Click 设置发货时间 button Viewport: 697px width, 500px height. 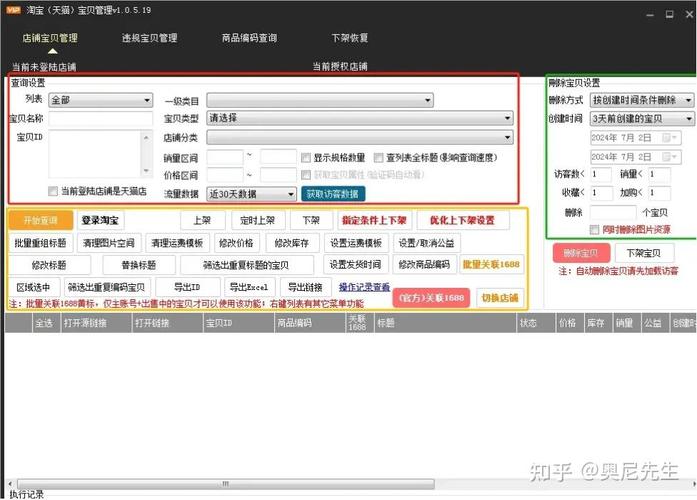point(356,265)
